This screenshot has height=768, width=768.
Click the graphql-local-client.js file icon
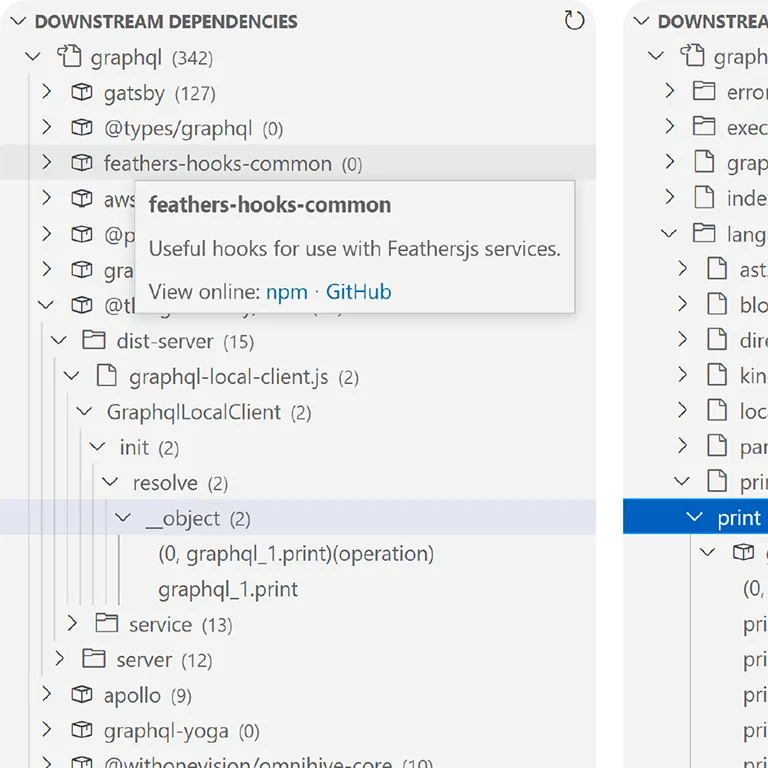(107, 375)
